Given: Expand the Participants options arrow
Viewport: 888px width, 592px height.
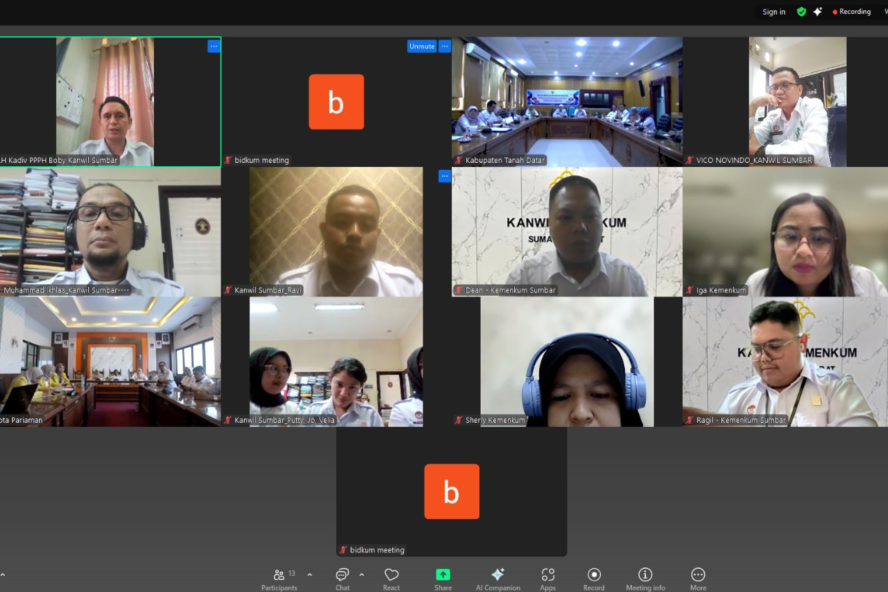Looking at the screenshot, I should click(309, 575).
